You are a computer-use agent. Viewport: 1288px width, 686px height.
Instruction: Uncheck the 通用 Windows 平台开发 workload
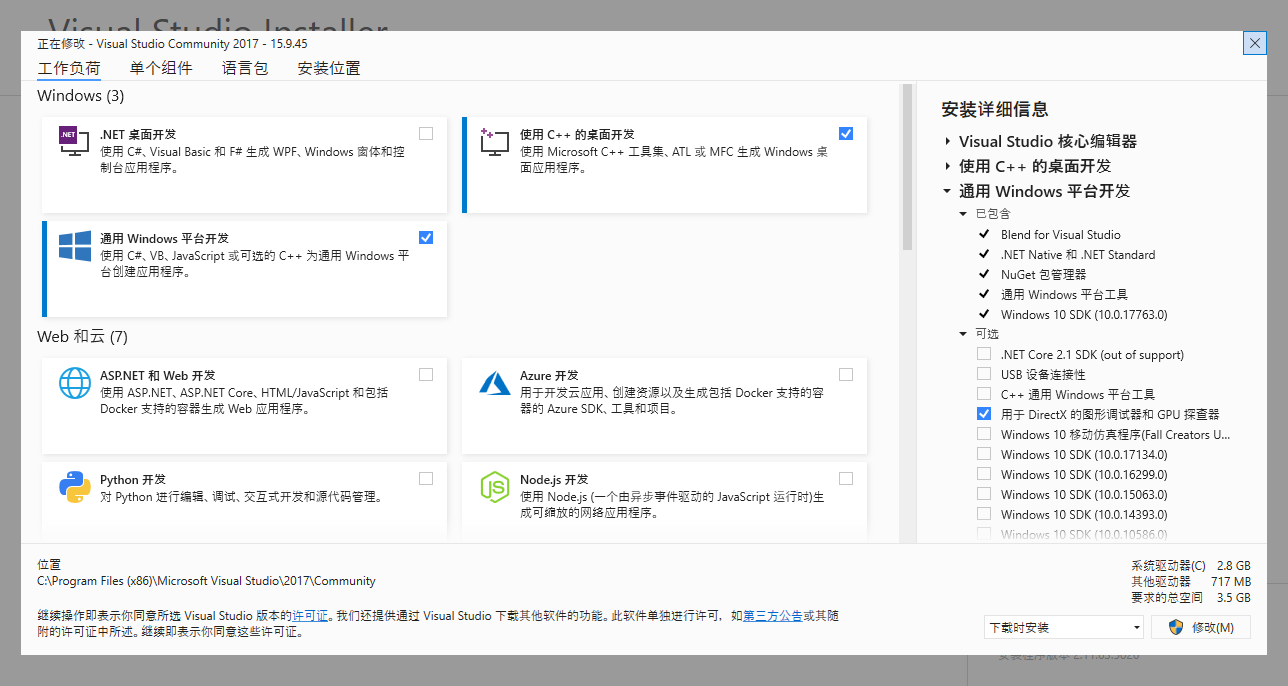[426, 237]
